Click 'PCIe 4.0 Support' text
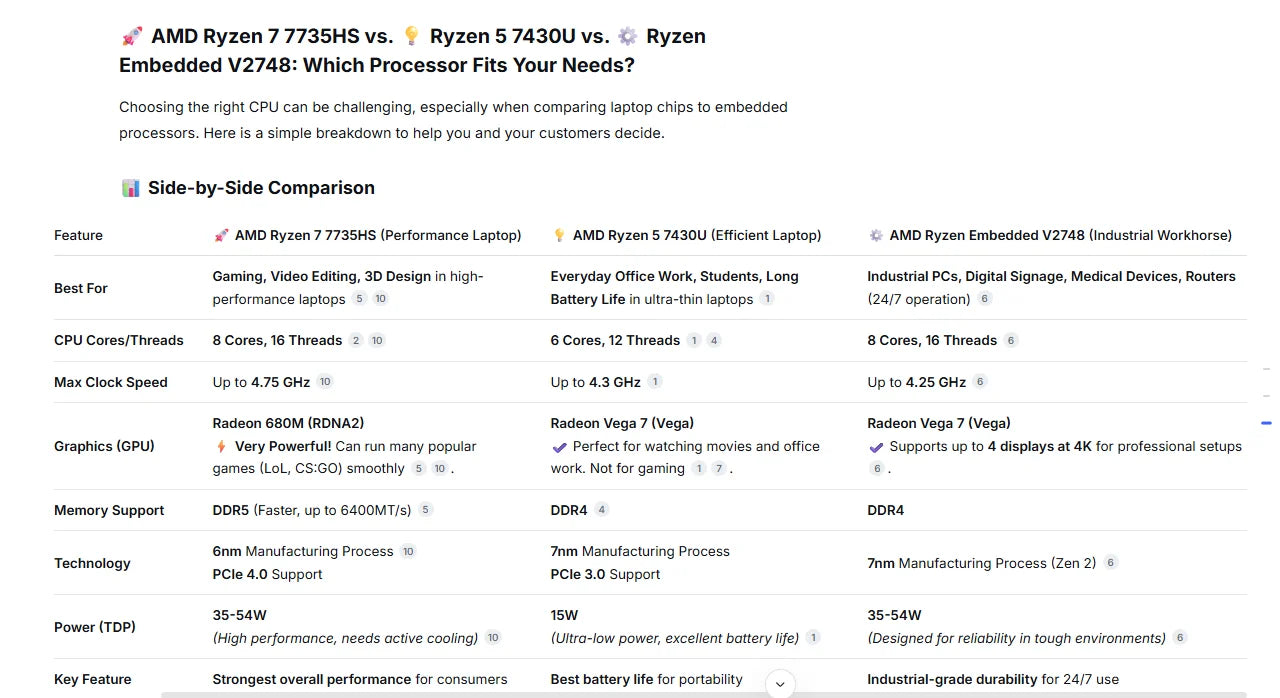Screen dimensions: 1280x698 268,574
